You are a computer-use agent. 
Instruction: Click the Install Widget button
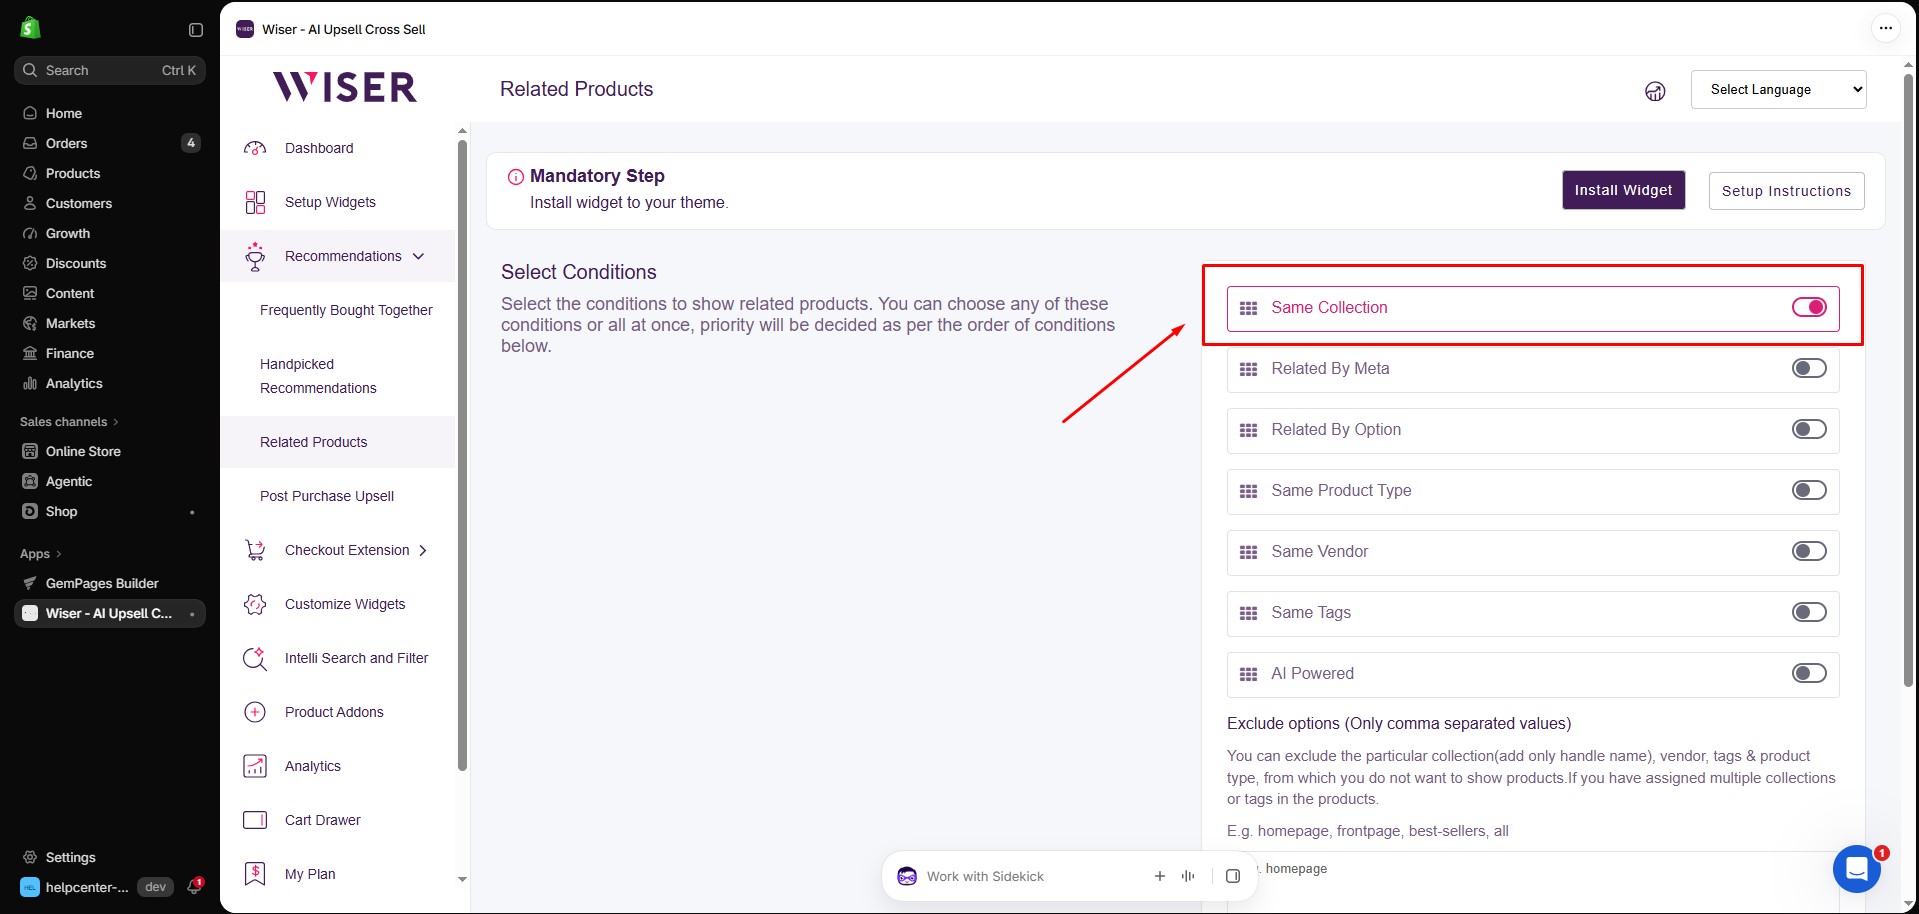coord(1623,190)
